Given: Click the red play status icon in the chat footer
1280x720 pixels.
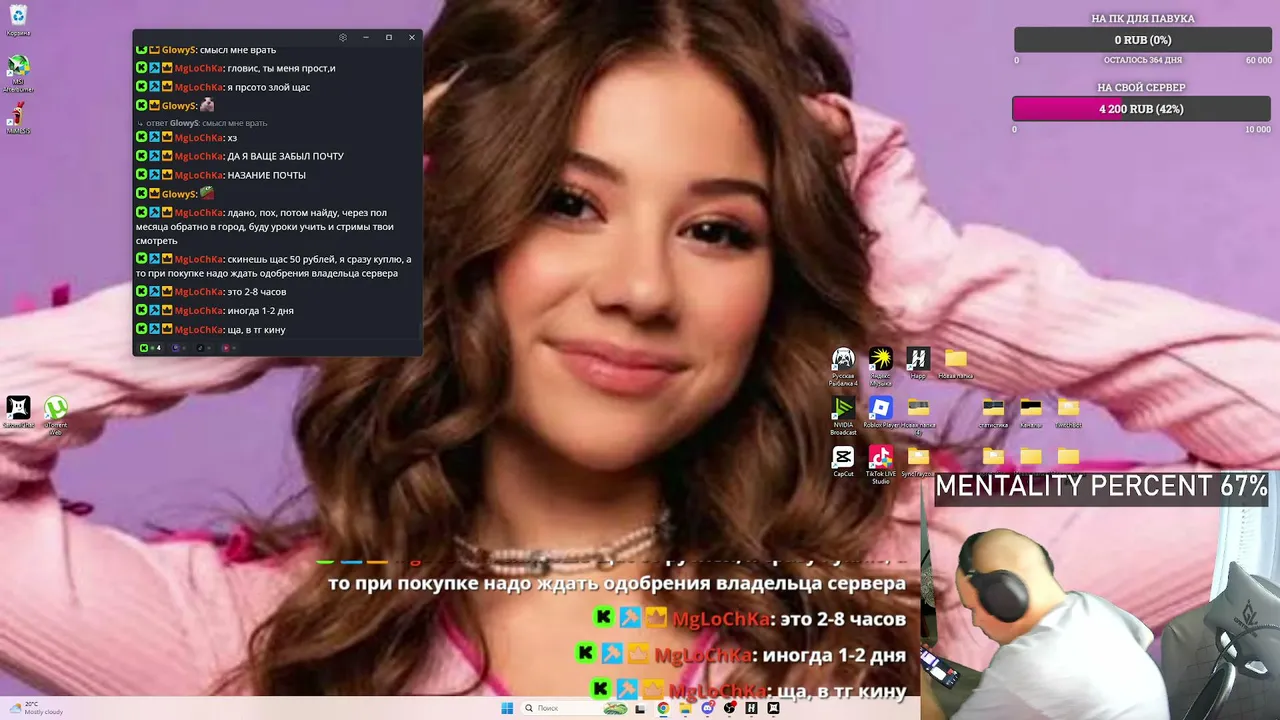Looking at the screenshot, I should coord(228,348).
